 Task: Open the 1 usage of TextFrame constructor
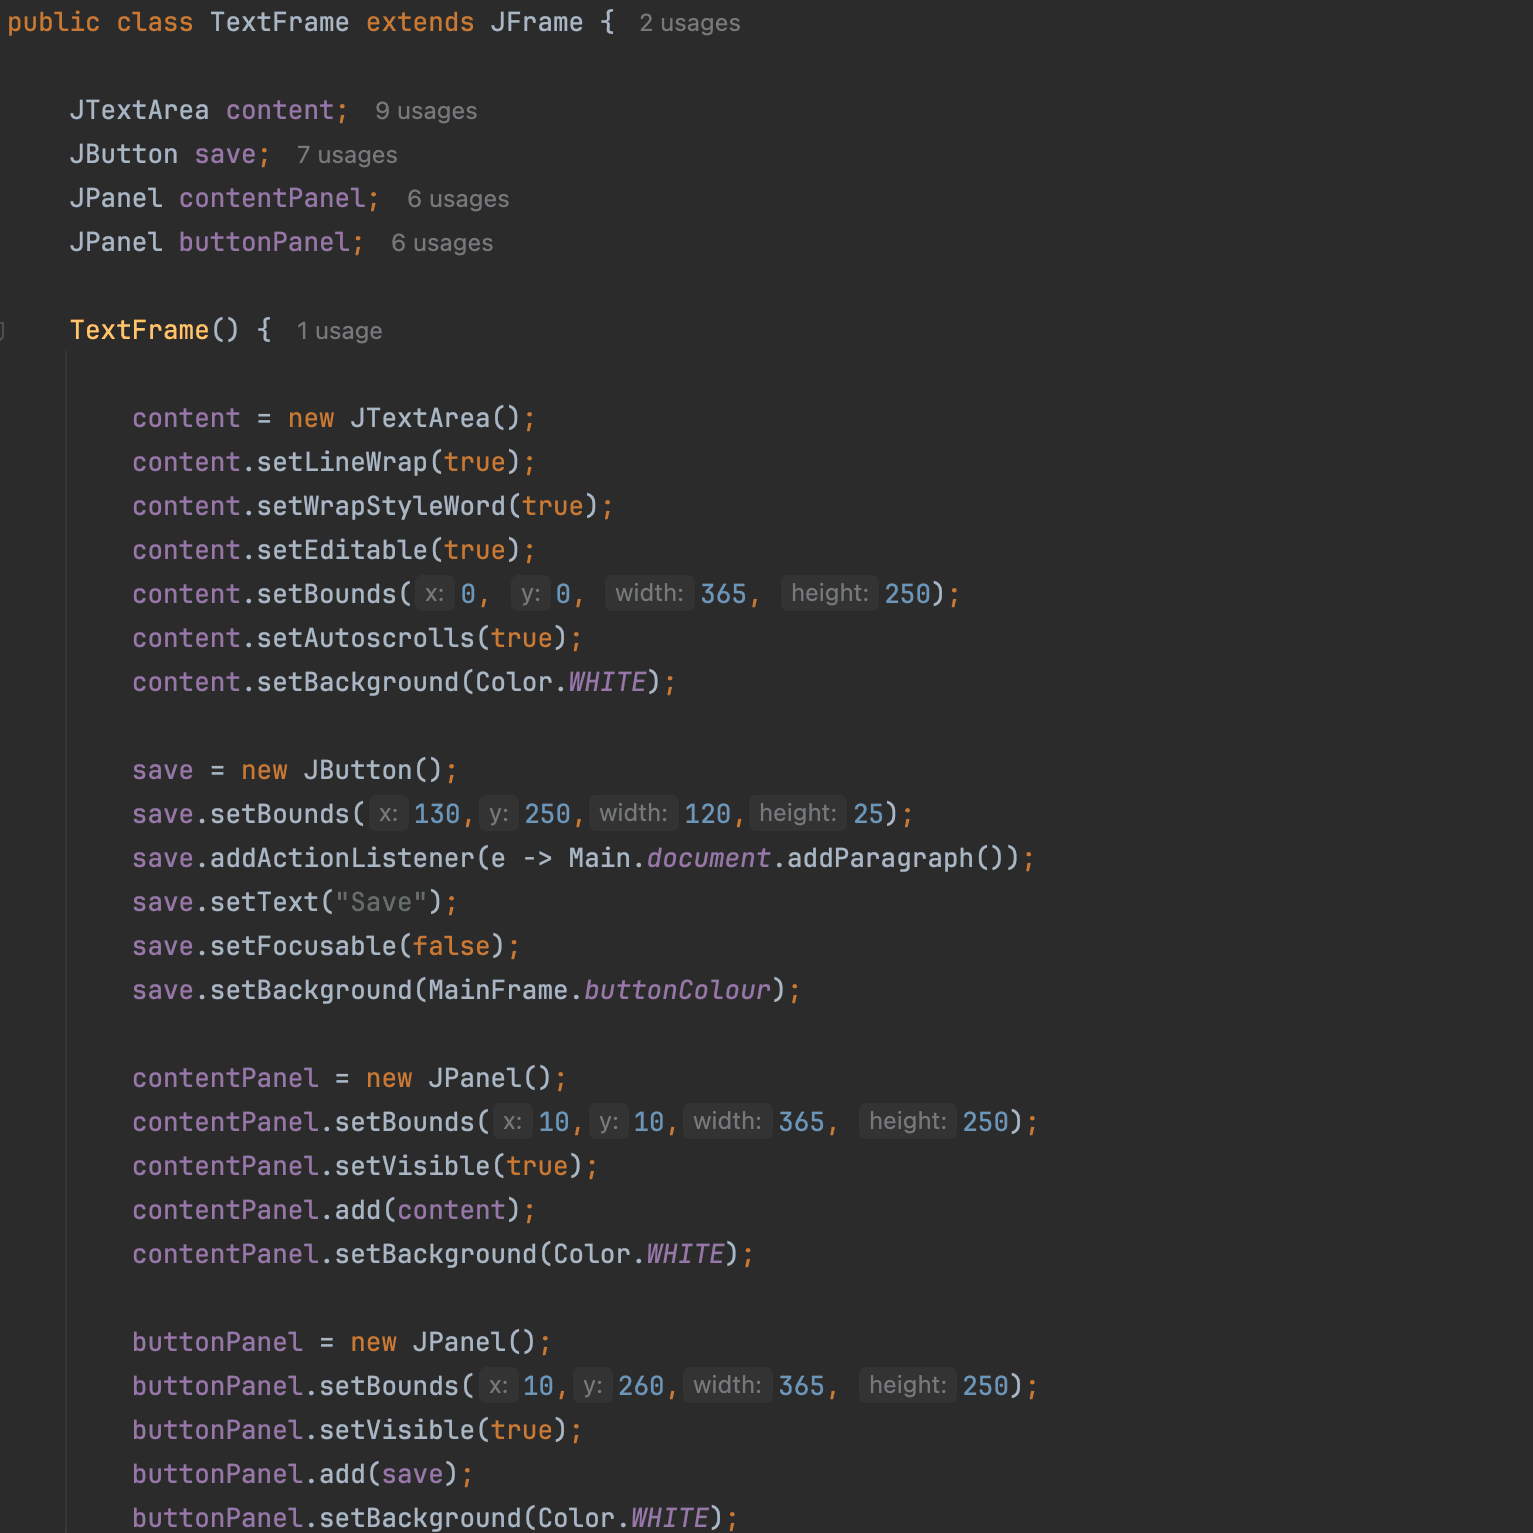click(x=339, y=331)
